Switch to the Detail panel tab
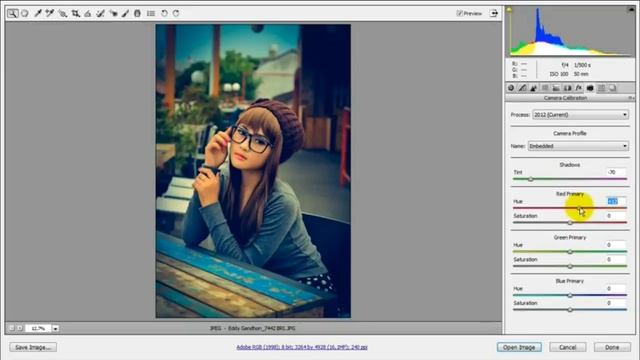The width and height of the screenshot is (640, 360). point(533,88)
